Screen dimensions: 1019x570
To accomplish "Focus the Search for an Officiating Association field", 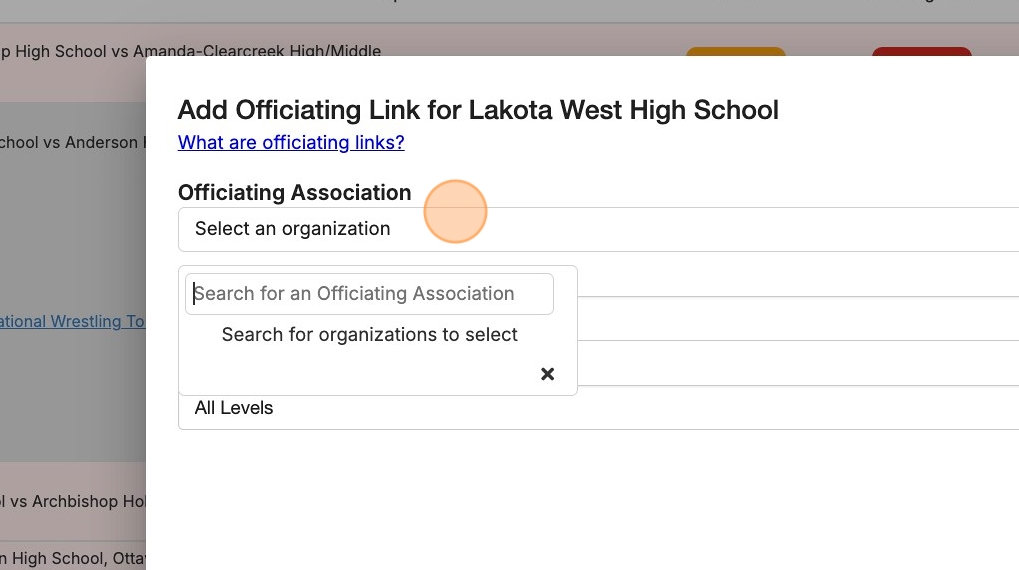I will tap(369, 294).
